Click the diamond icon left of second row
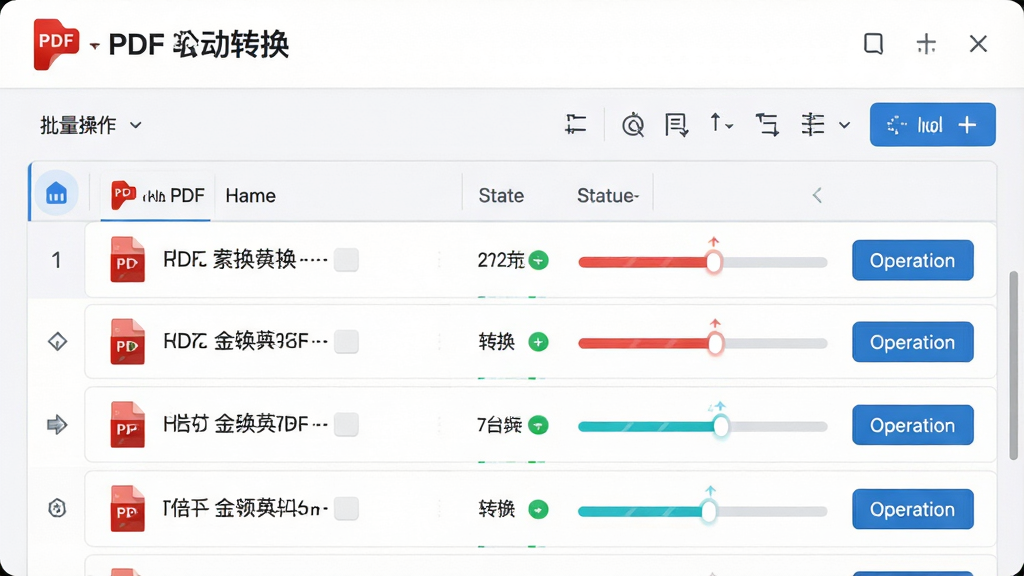The width and height of the screenshot is (1024, 576). (57, 341)
